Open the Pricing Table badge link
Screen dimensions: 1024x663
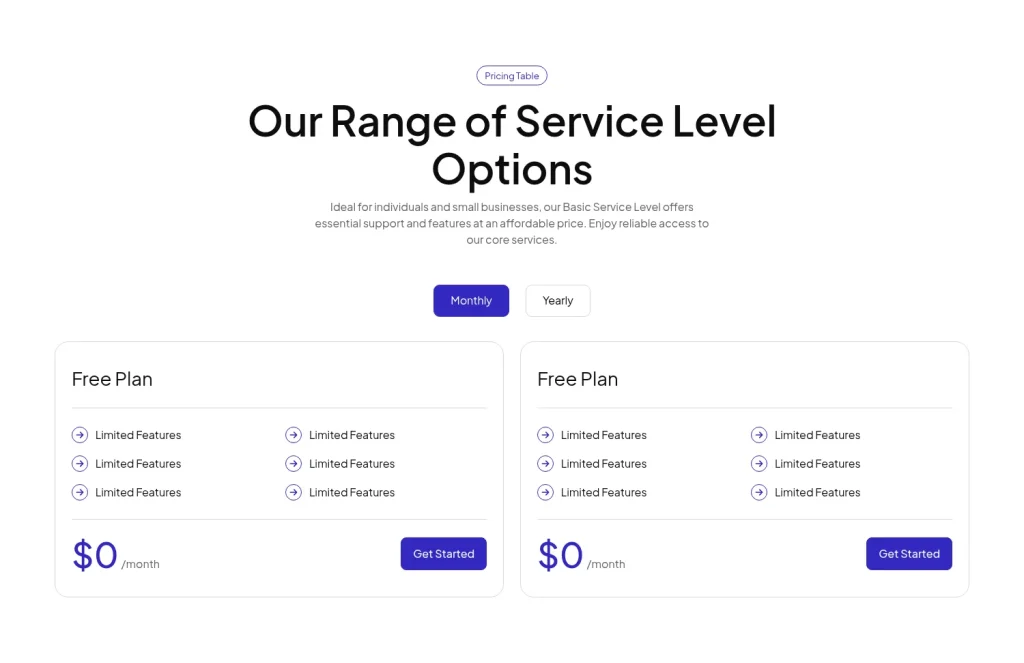click(511, 75)
